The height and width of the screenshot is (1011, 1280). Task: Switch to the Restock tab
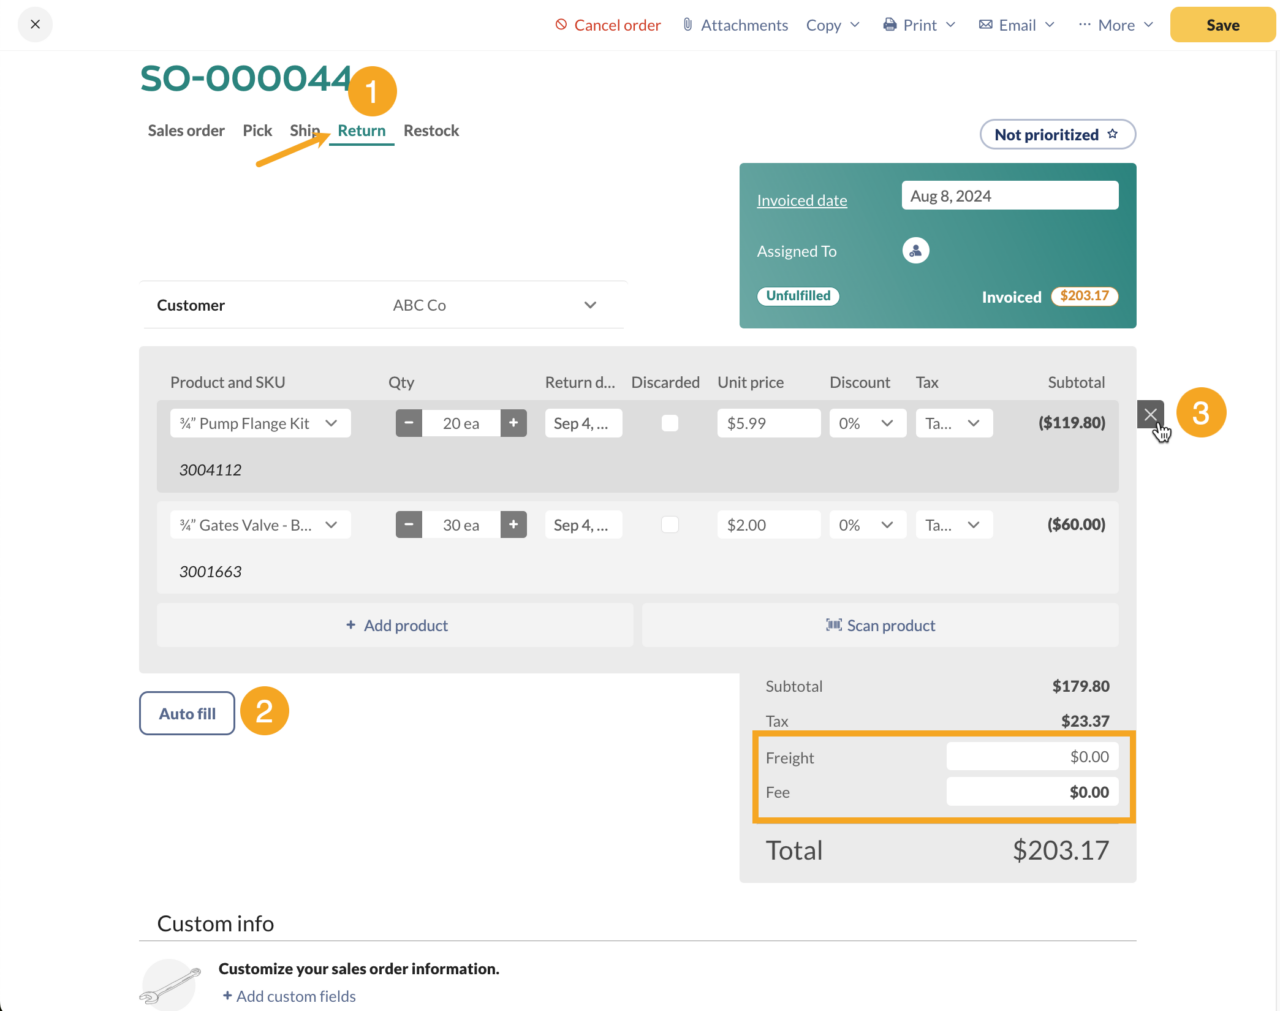point(431,130)
